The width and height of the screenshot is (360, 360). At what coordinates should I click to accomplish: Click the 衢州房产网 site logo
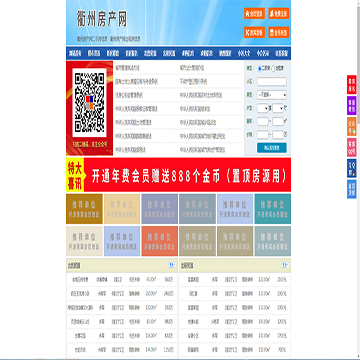pyautogui.click(x=102, y=19)
